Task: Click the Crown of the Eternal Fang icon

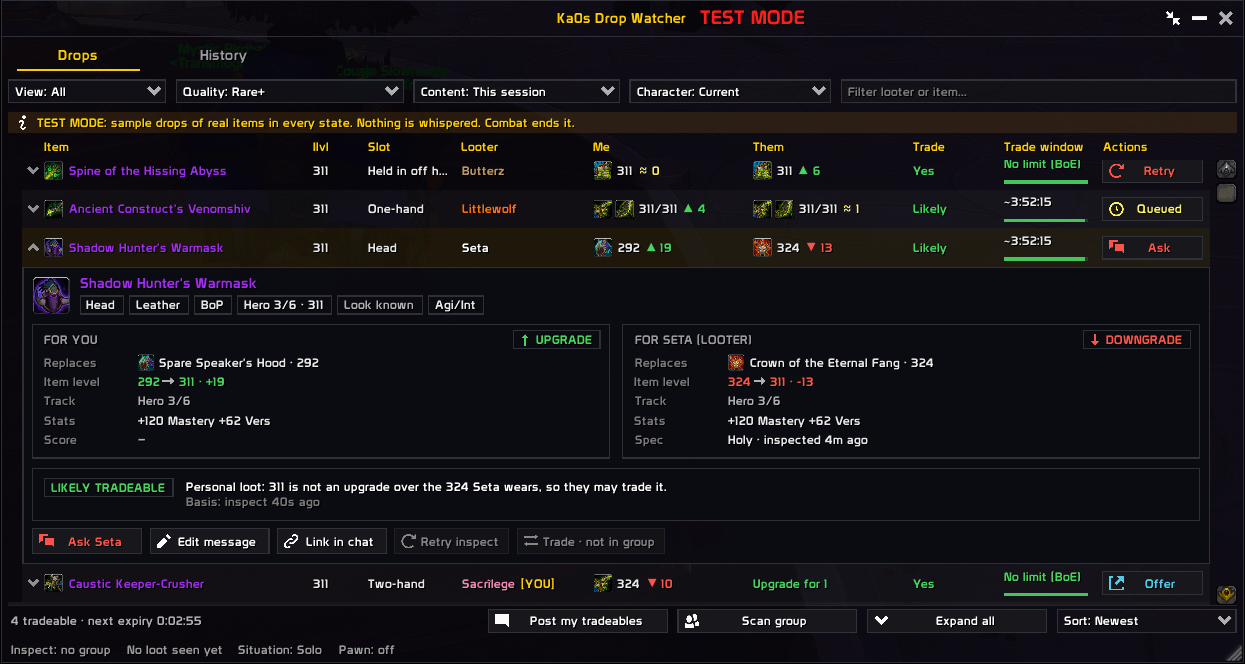Action: [x=736, y=363]
